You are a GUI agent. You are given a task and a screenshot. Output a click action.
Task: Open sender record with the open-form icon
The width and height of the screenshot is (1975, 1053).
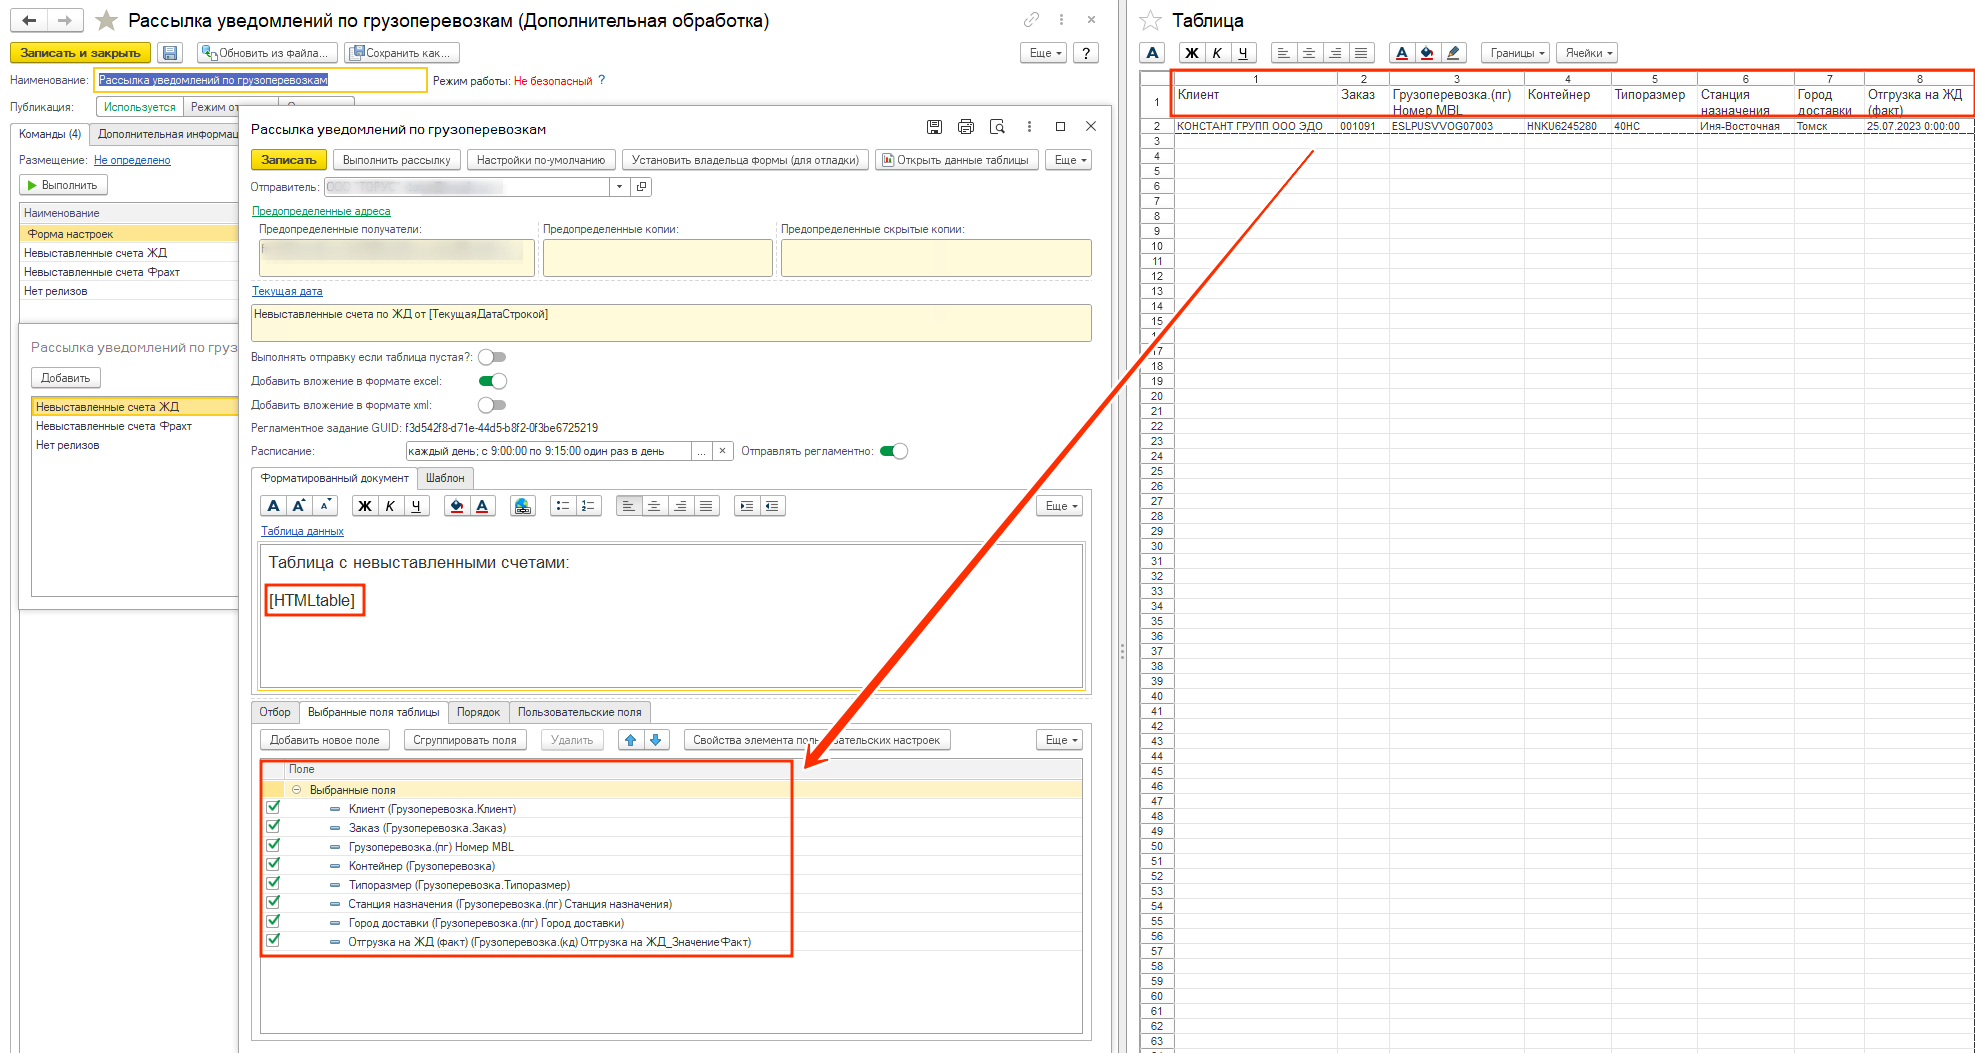(x=642, y=187)
